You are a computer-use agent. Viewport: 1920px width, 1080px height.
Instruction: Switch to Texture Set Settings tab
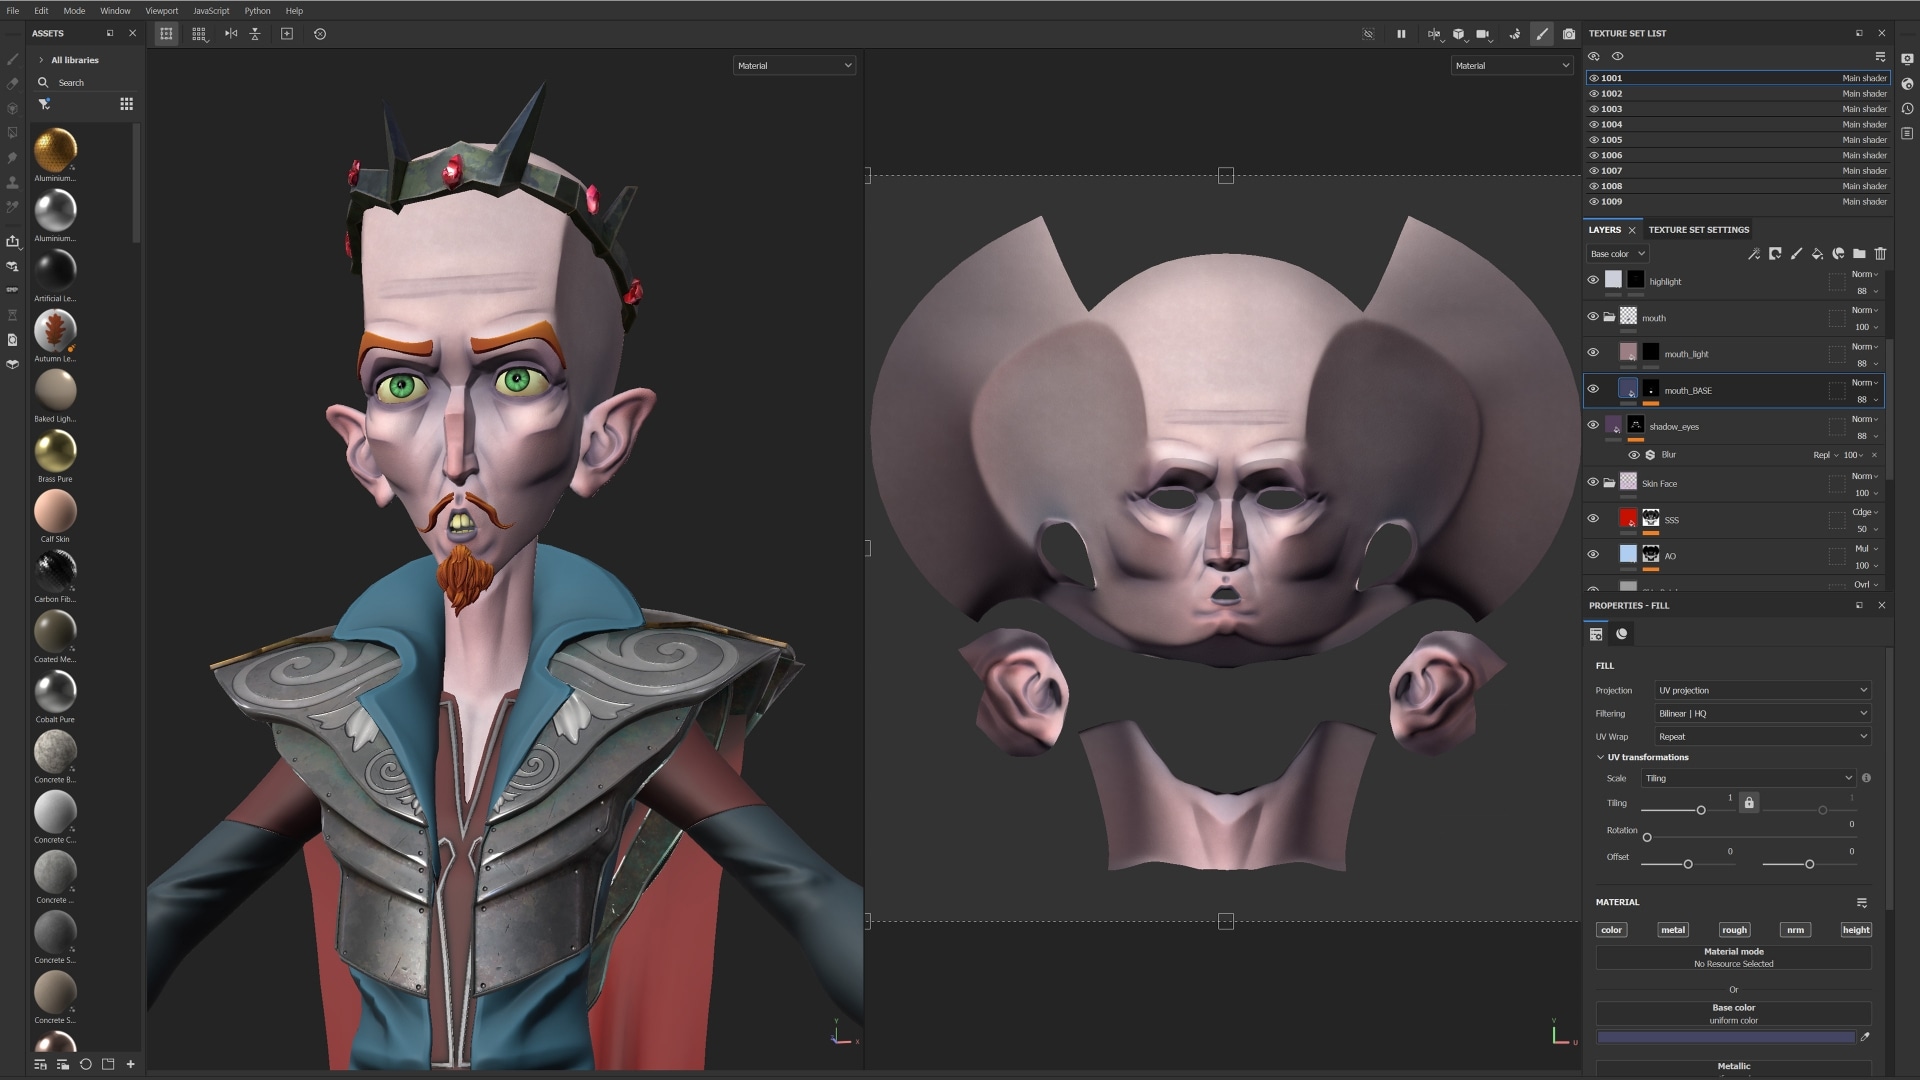(x=1698, y=230)
